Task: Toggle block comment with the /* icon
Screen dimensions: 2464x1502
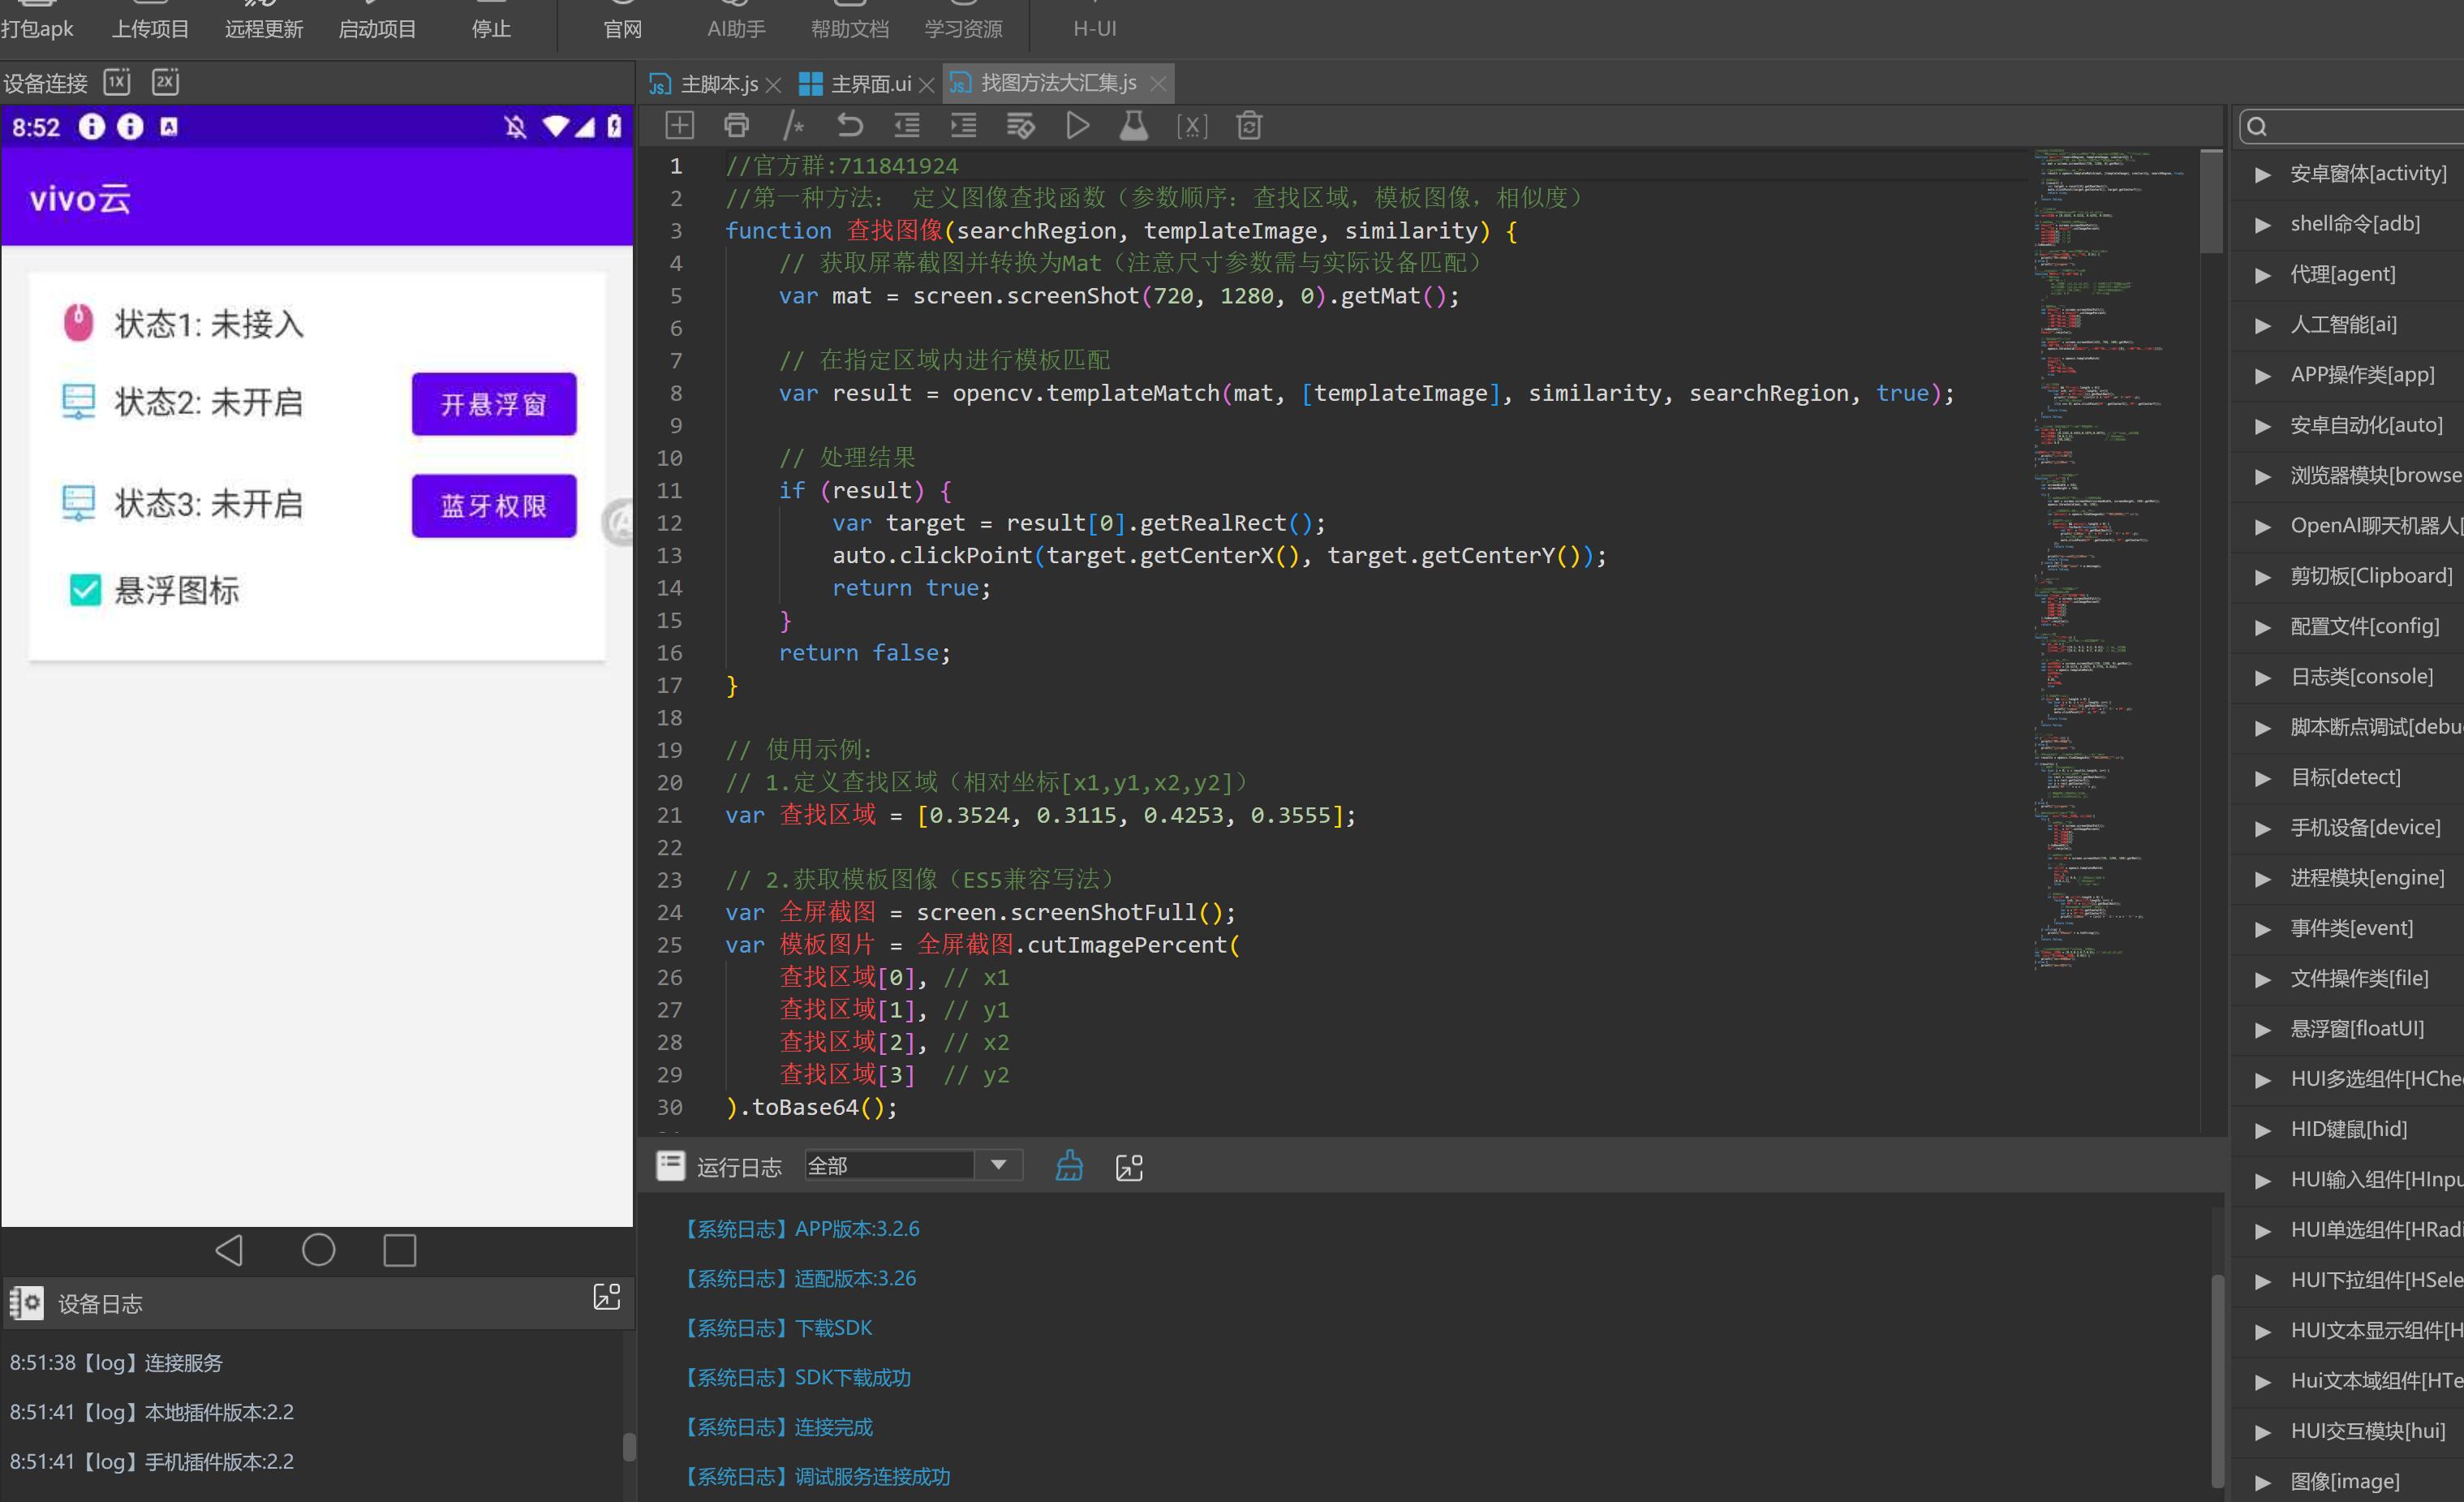Action: (x=793, y=125)
